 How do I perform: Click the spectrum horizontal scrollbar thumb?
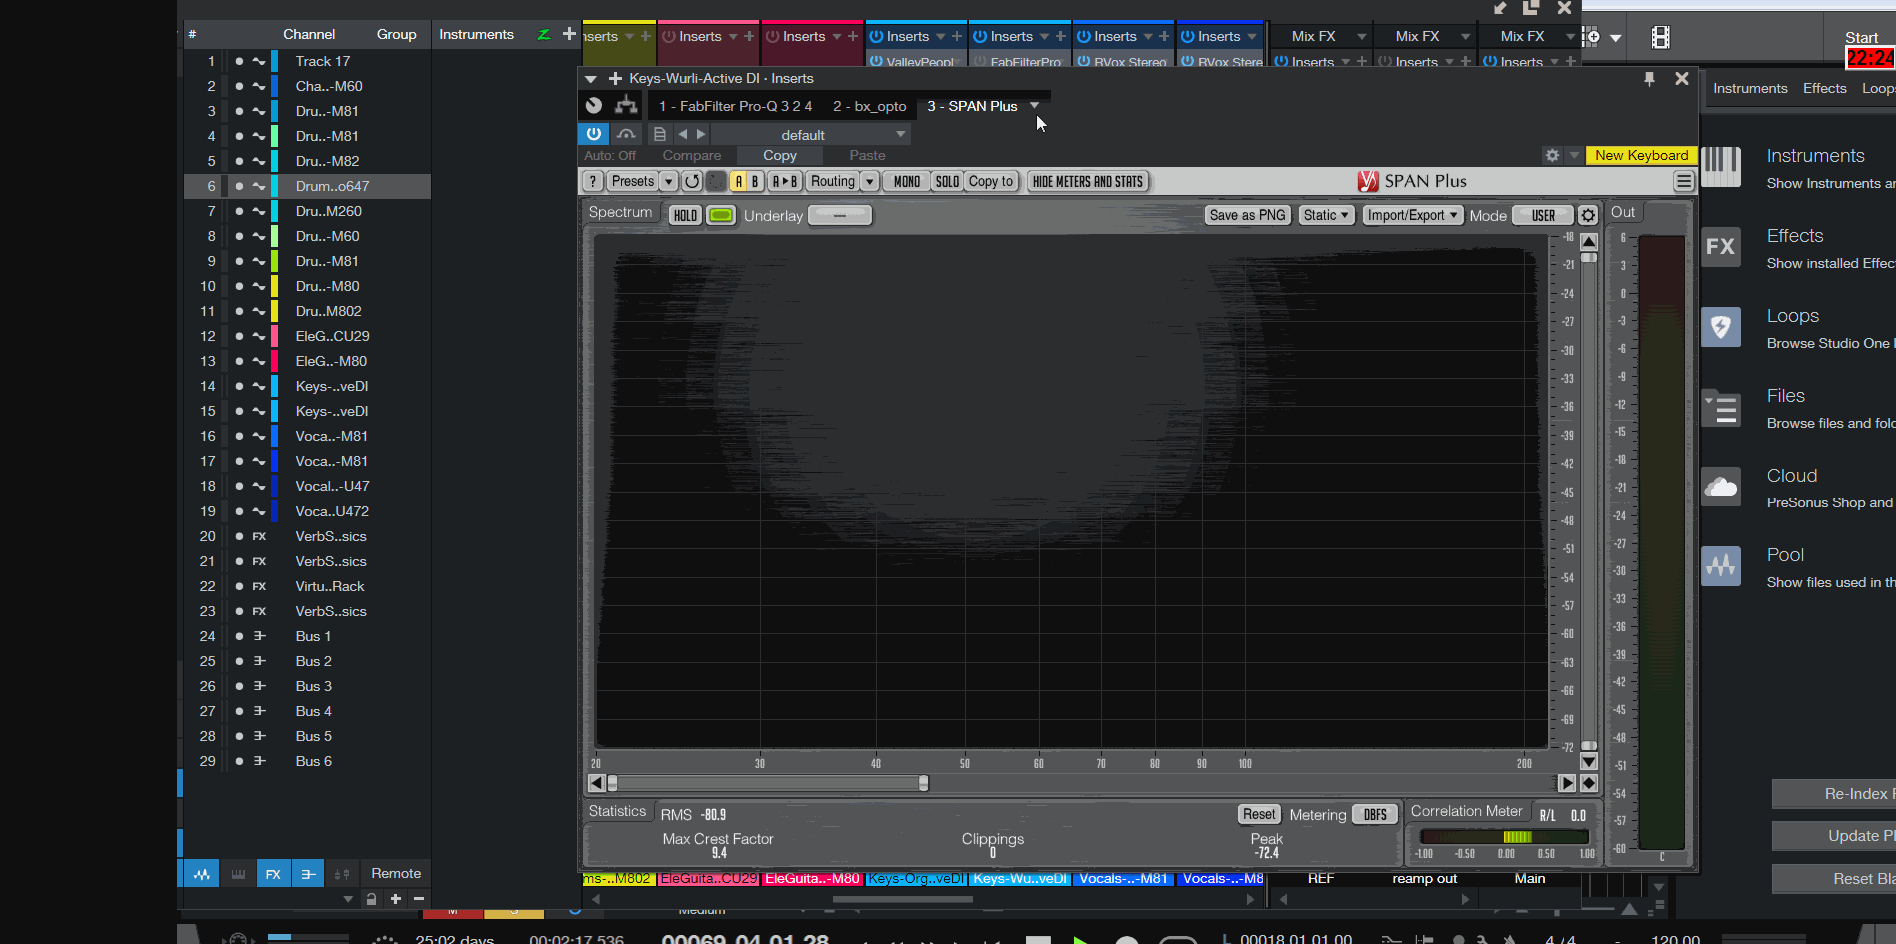768,783
